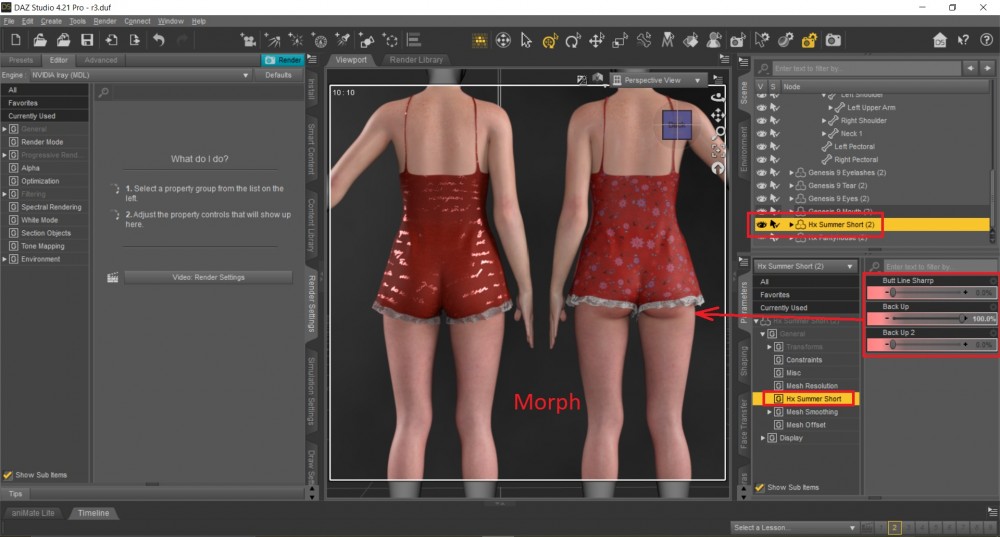Select Mesh Smoothing property group
This screenshot has width=1000, height=537.
pos(812,412)
